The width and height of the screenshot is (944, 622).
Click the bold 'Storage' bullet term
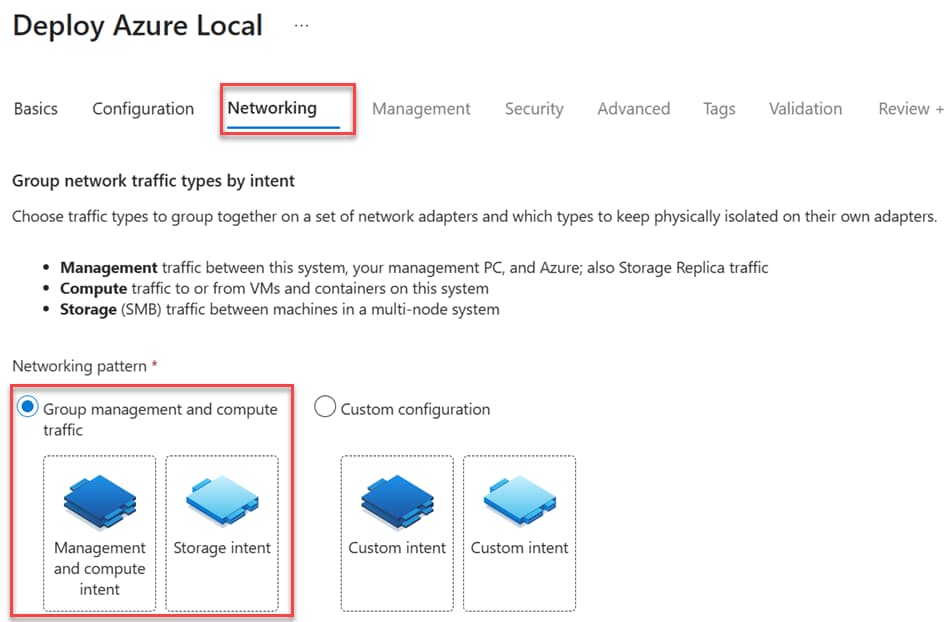(88, 309)
